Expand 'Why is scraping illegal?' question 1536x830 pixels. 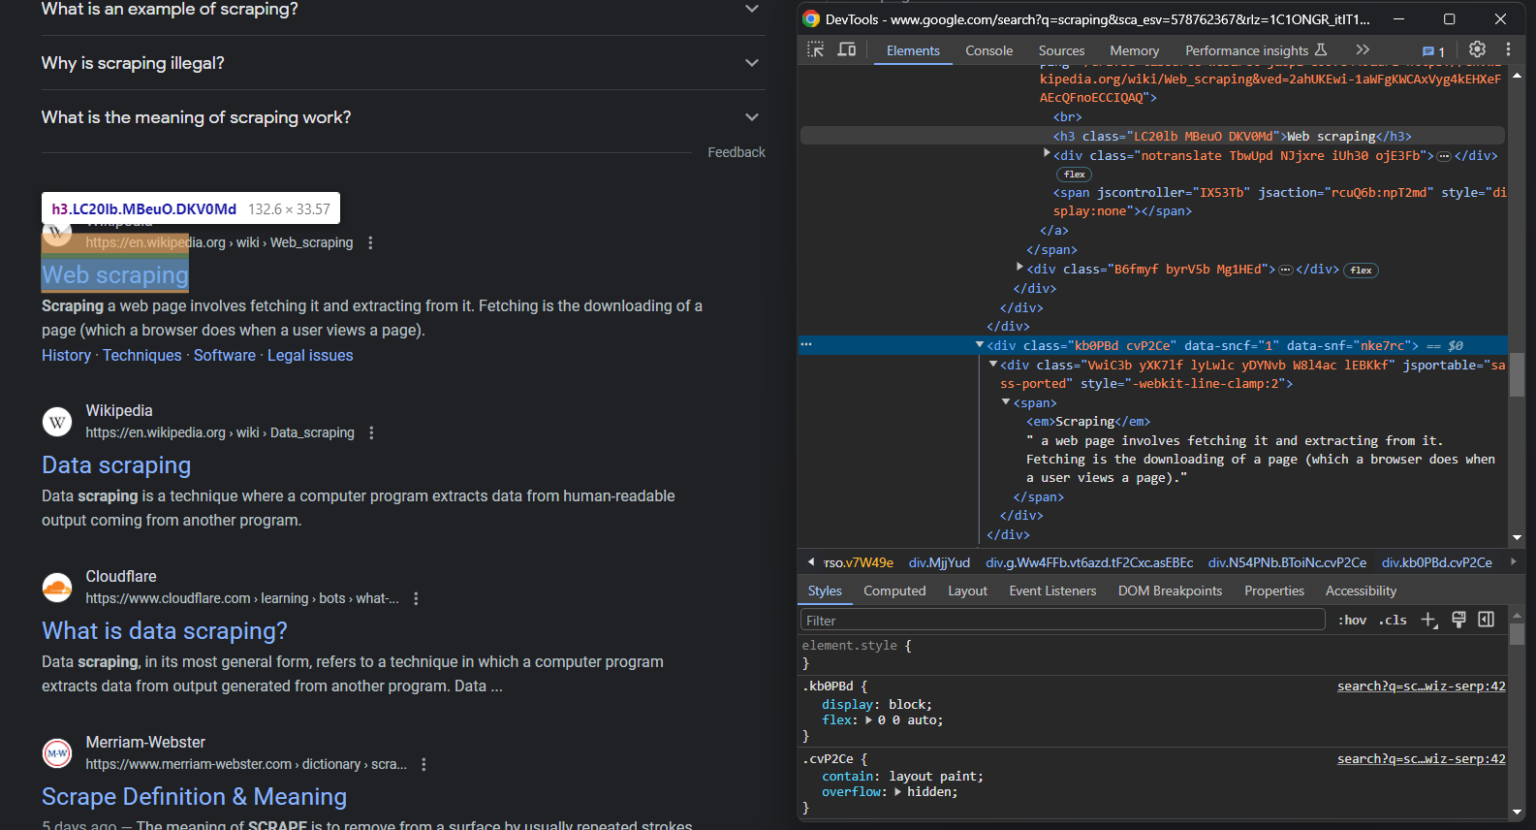pyautogui.click(x=751, y=63)
